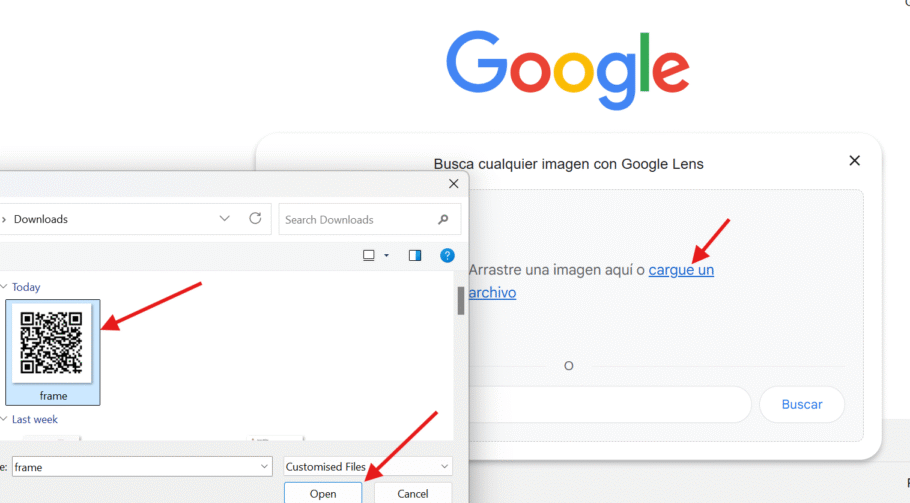Viewport: 910px width, 503px height.
Task: Close the file picker dialog
Action: [453, 184]
